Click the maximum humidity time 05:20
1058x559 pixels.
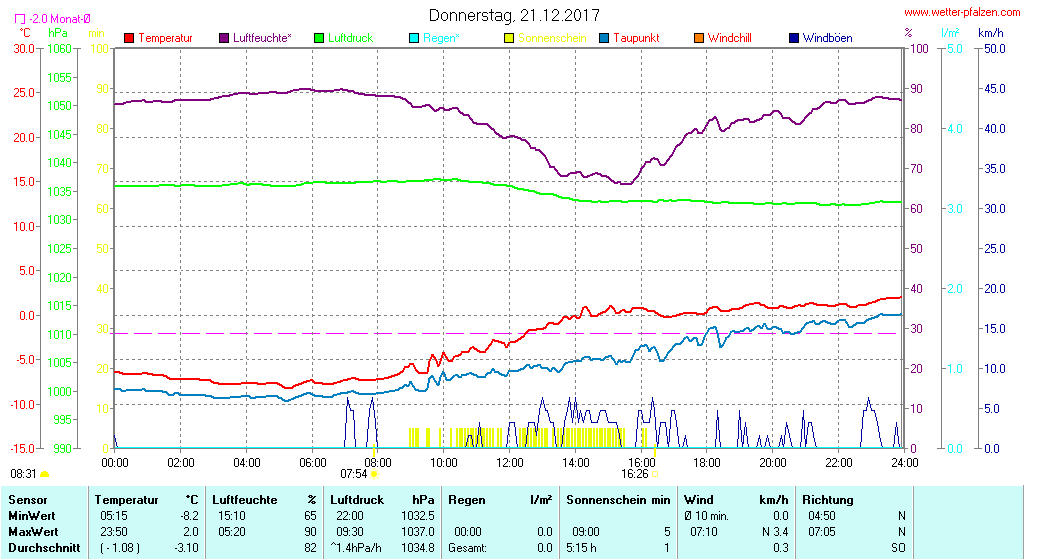point(231,532)
